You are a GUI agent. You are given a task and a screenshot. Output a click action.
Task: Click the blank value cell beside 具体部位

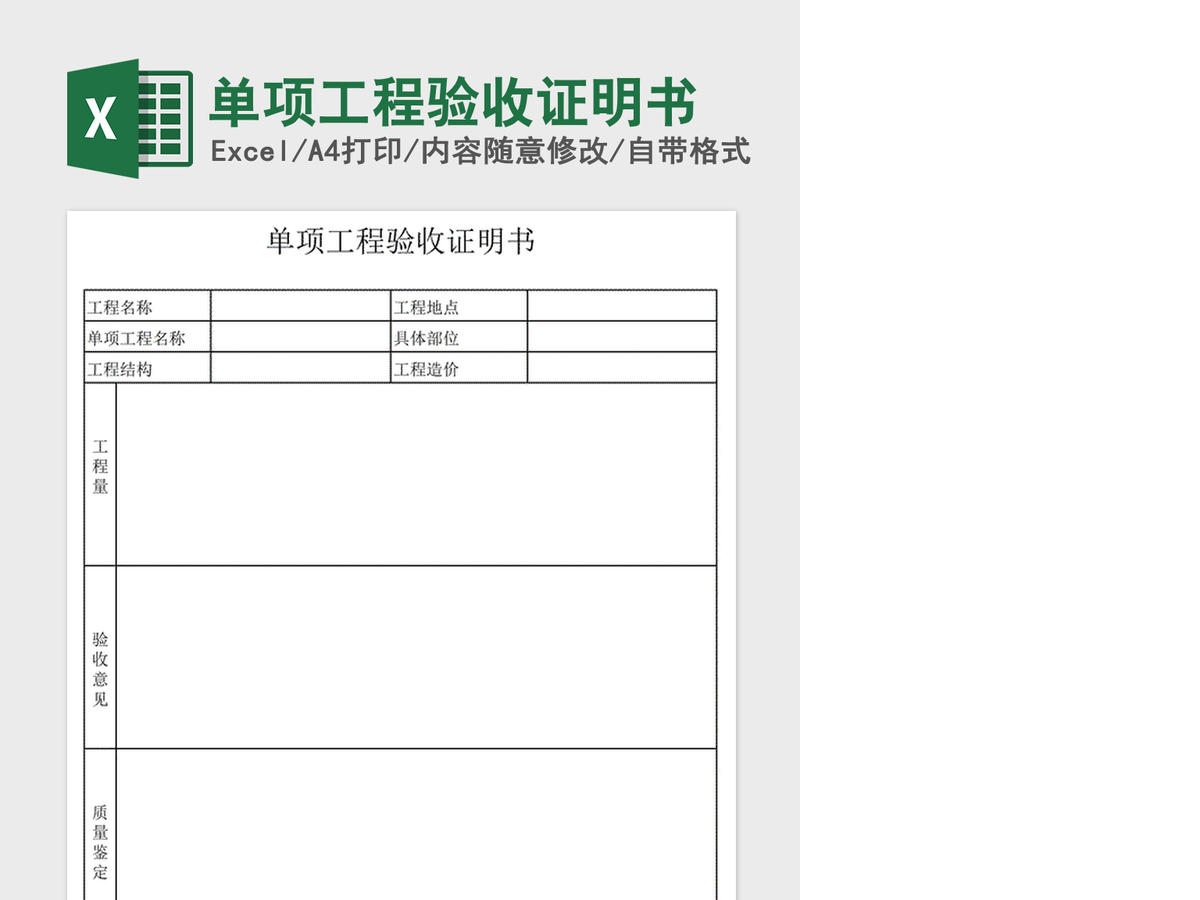(622, 337)
